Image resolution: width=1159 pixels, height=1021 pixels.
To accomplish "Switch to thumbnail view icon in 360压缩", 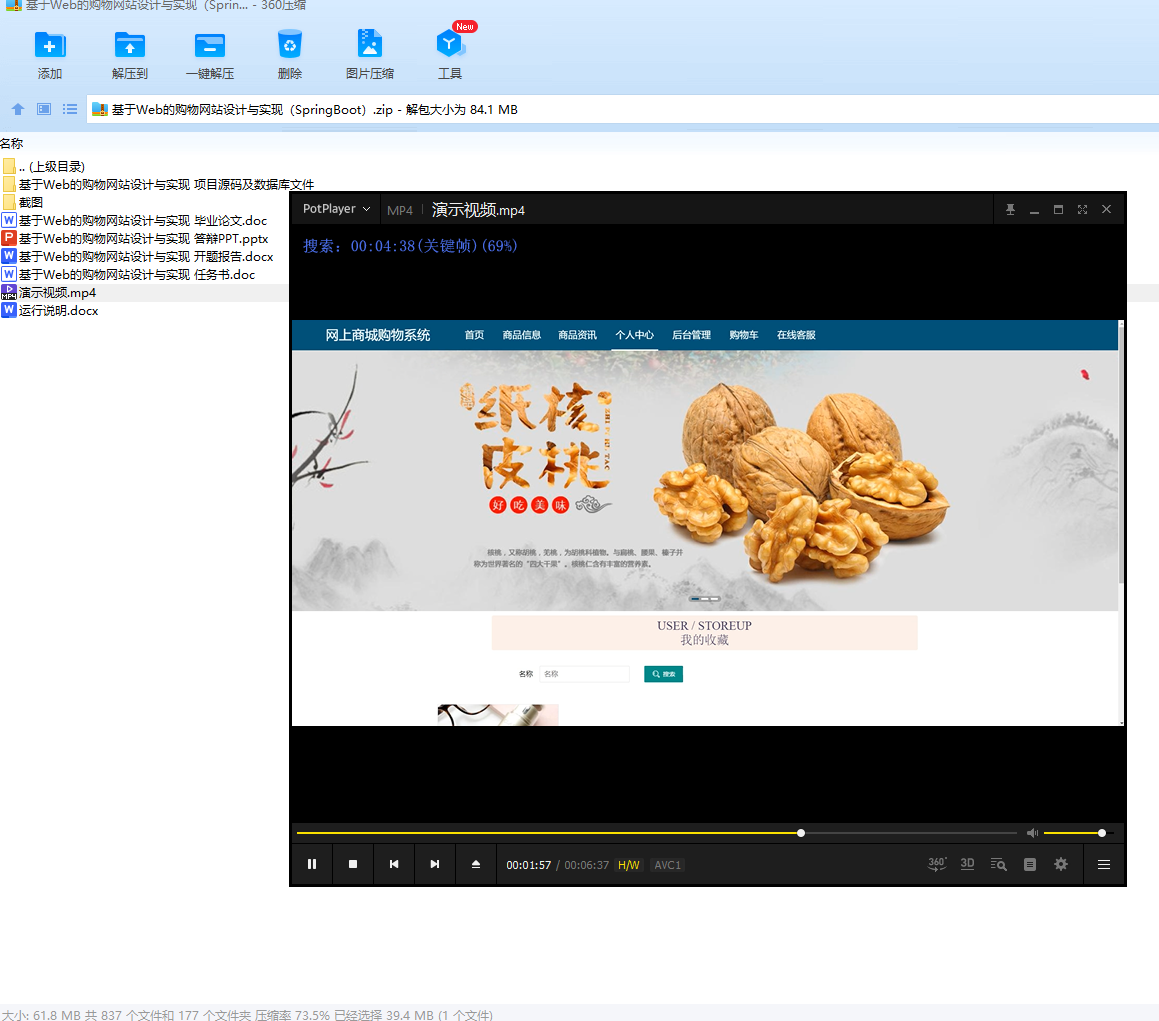I will (x=44, y=109).
